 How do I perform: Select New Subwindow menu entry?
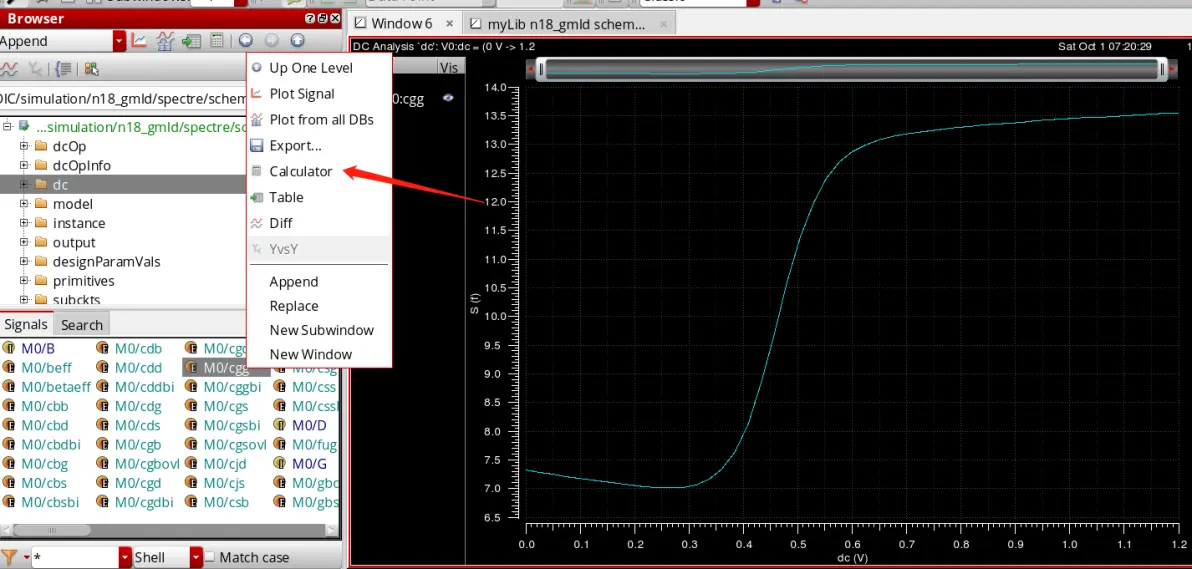click(322, 330)
